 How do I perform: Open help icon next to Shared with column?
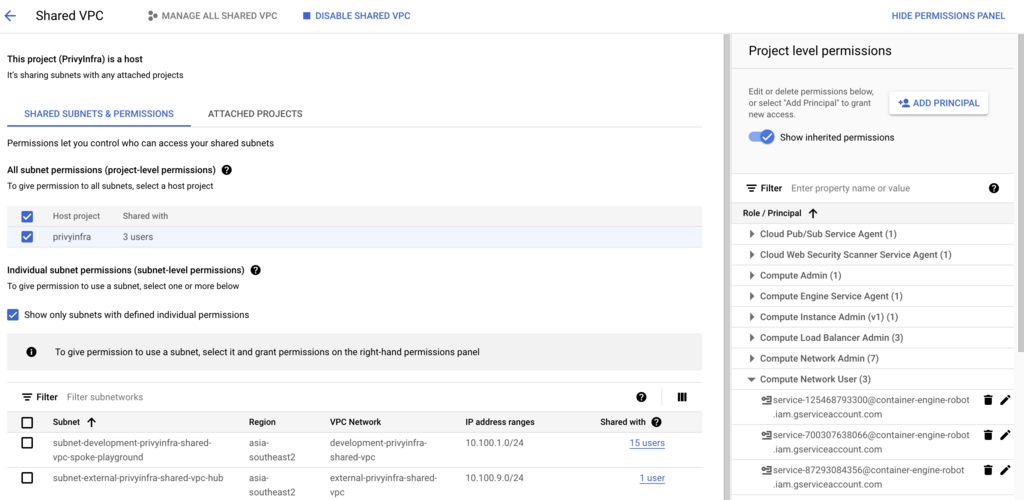pos(656,422)
